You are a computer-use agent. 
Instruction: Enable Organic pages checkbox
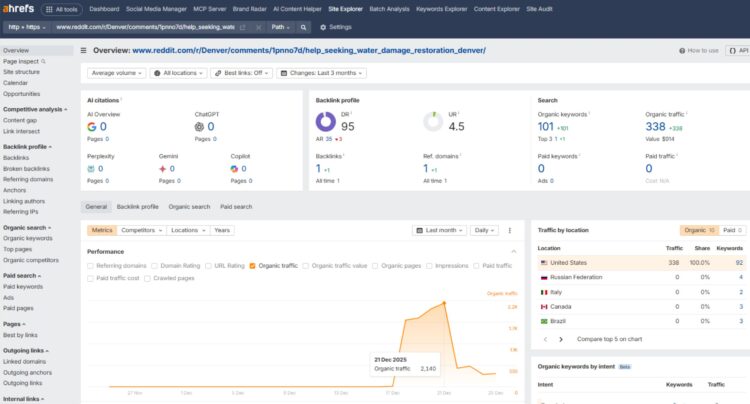point(375,266)
